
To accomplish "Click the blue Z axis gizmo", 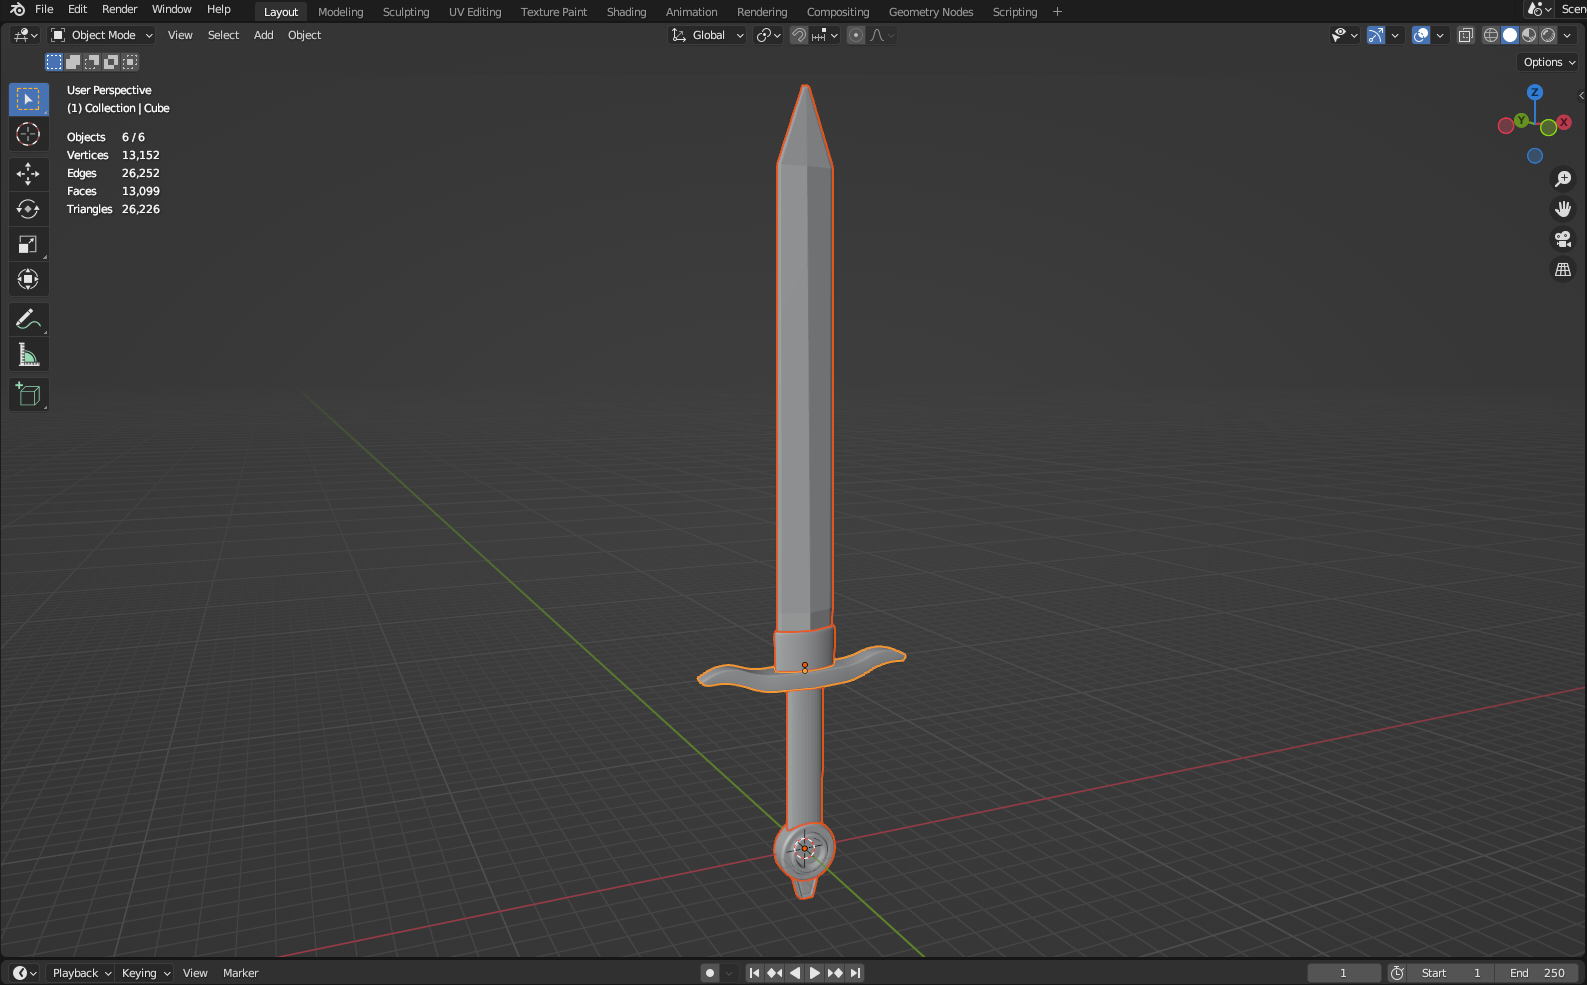I will 1535,92.
